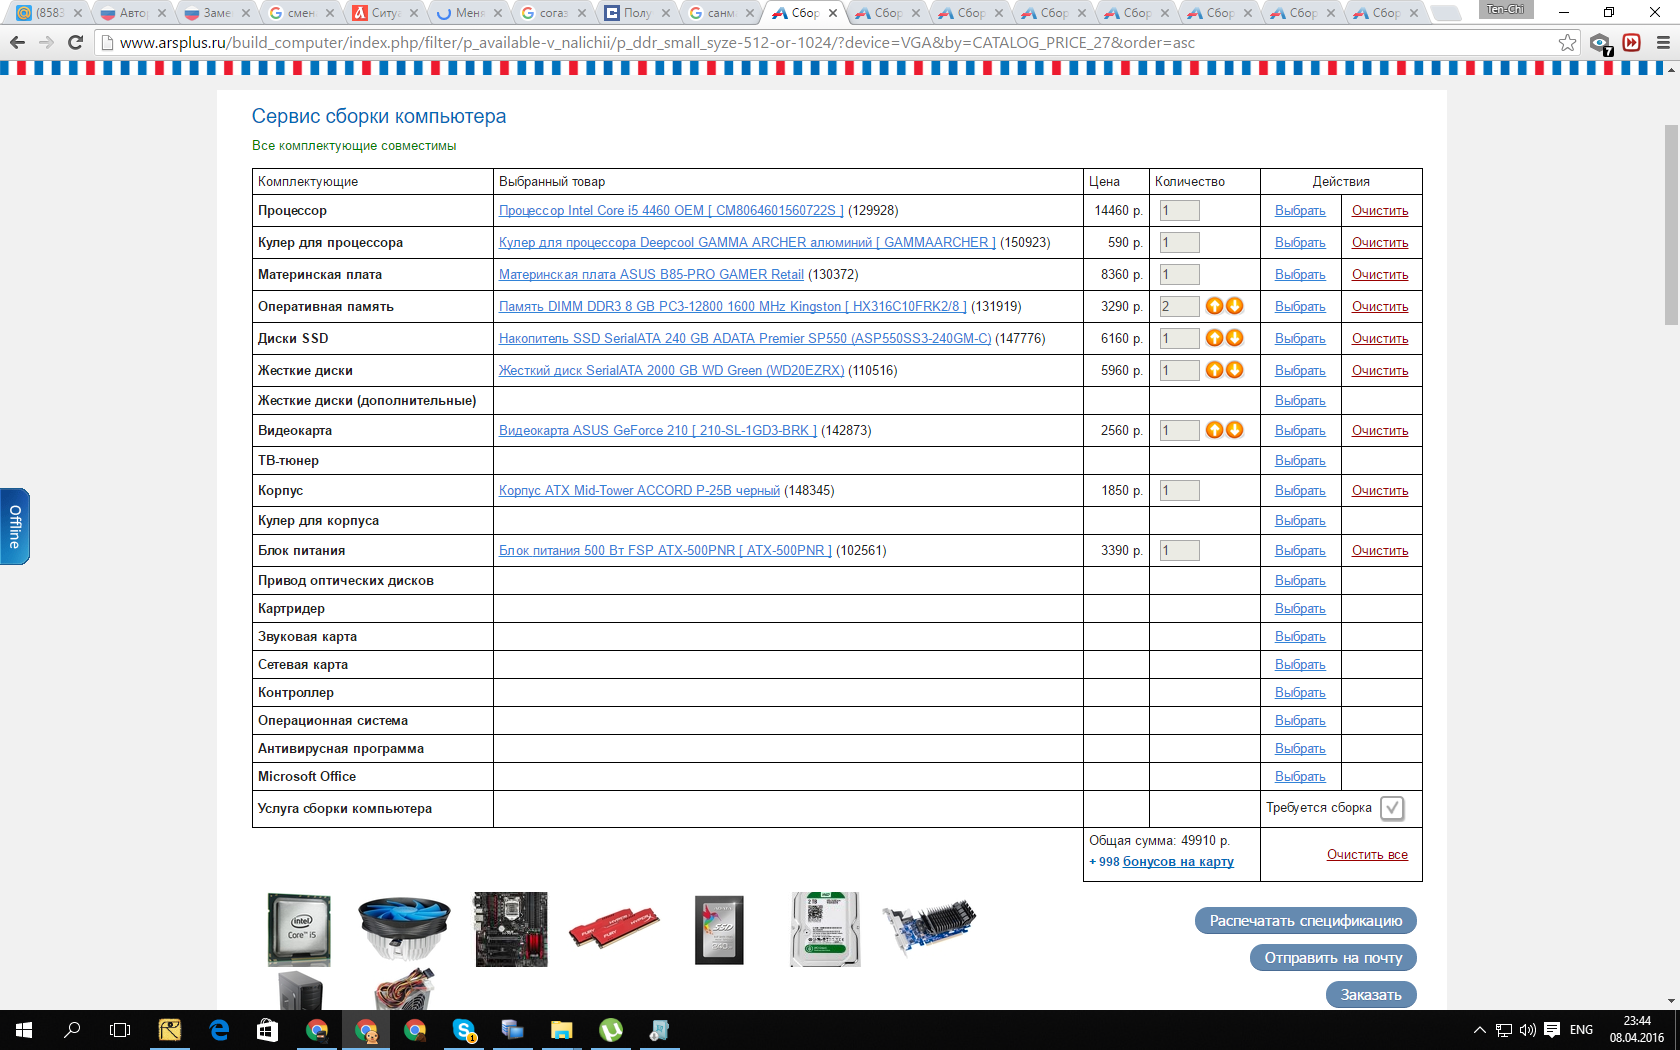The width and height of the screenshot is (1680, 1050).
Task: Open the Action Center notifications icon
Action: click(x=1552, y=1030)
